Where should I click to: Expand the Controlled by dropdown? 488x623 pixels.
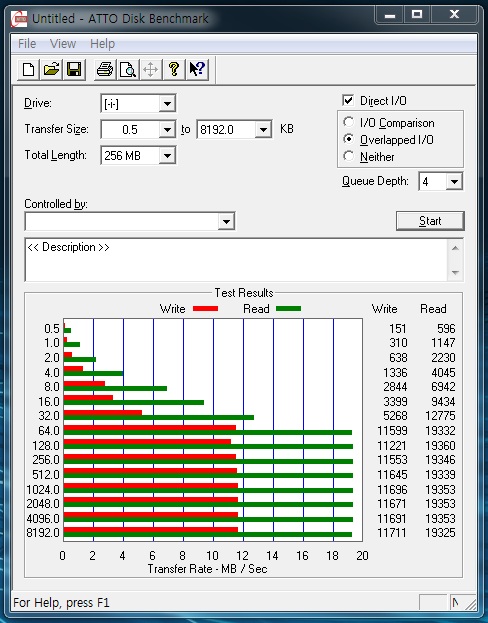(x=226, y=221)
